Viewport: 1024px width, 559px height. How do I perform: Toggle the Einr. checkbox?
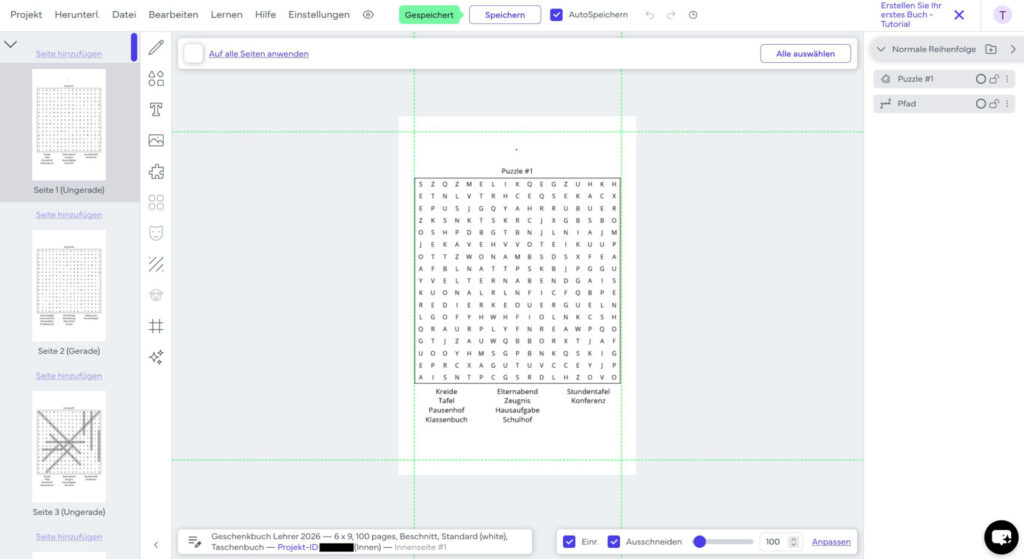[569, 541]
